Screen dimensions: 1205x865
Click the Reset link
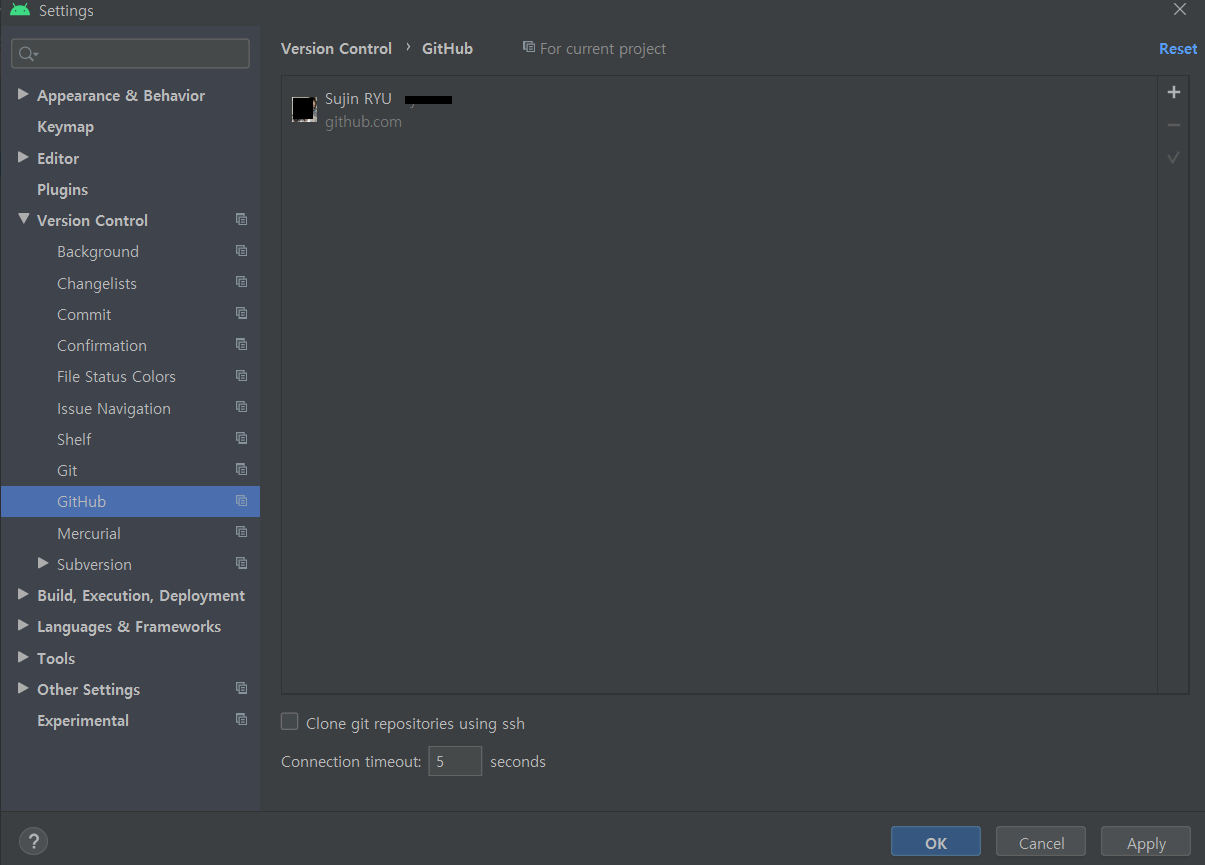click(1178, 49)
